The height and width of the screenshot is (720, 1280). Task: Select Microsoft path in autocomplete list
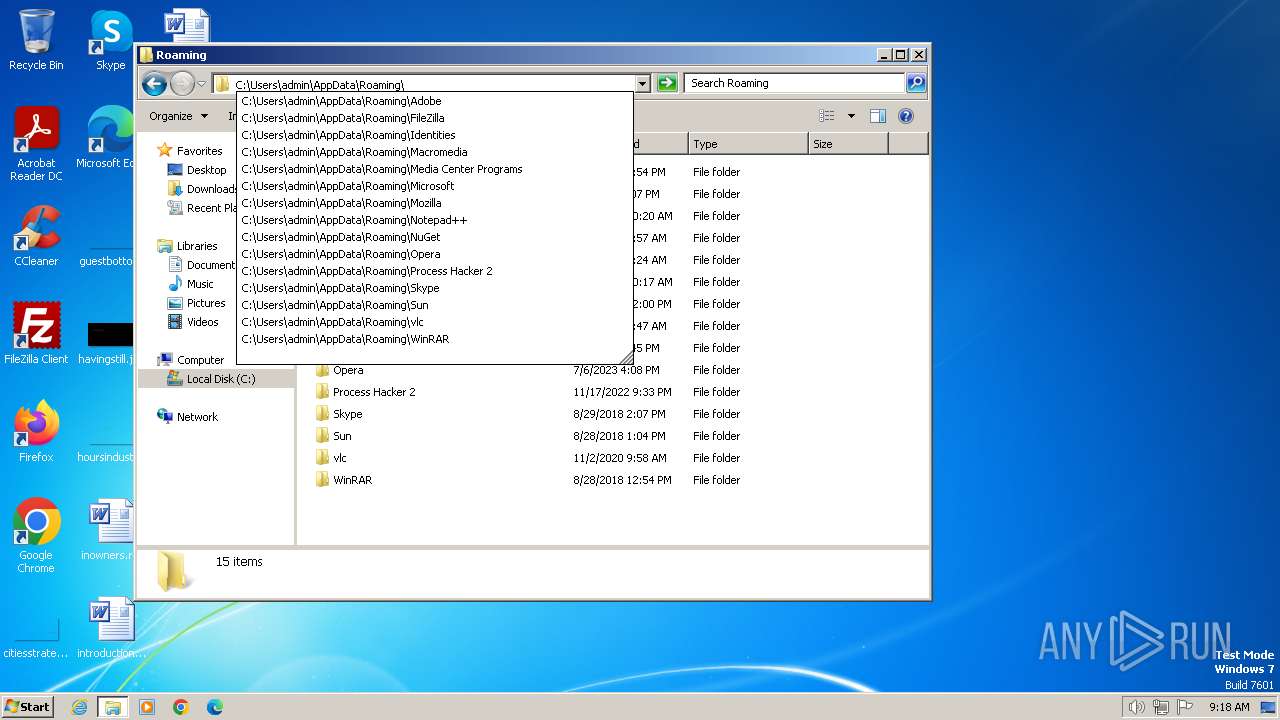coord(435,186)
